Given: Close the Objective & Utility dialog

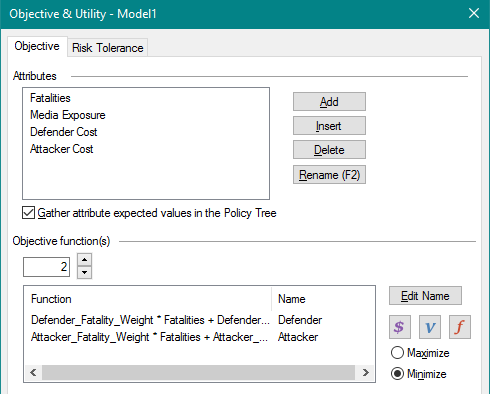Looking at the screenshot, I should (474, 14).
